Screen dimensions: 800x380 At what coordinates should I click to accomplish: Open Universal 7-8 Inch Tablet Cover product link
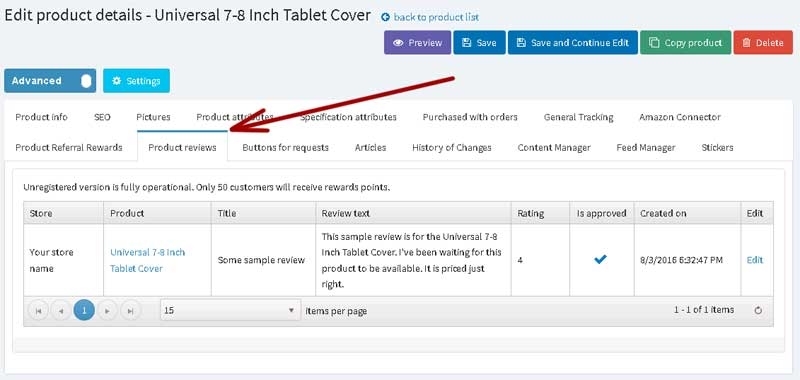coord(147,260)
